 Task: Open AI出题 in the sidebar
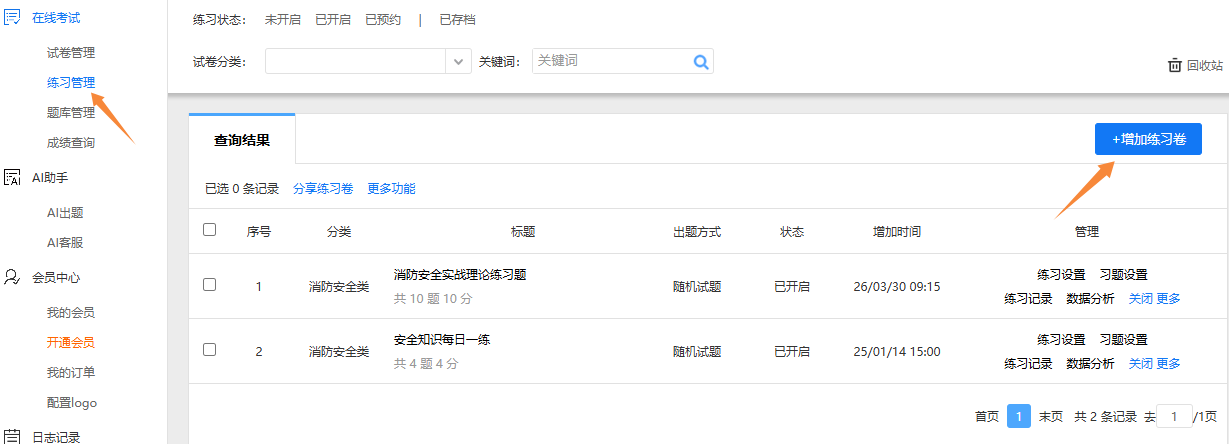click(65, 212)
